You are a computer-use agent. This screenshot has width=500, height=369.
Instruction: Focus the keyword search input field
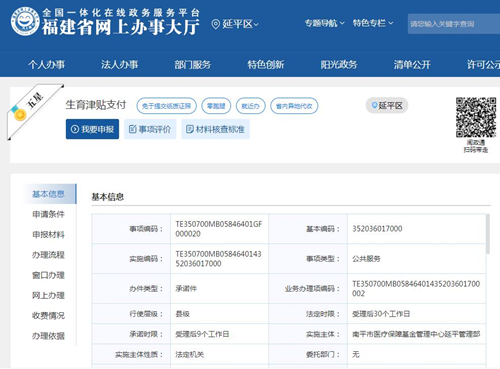pos(454,24)
